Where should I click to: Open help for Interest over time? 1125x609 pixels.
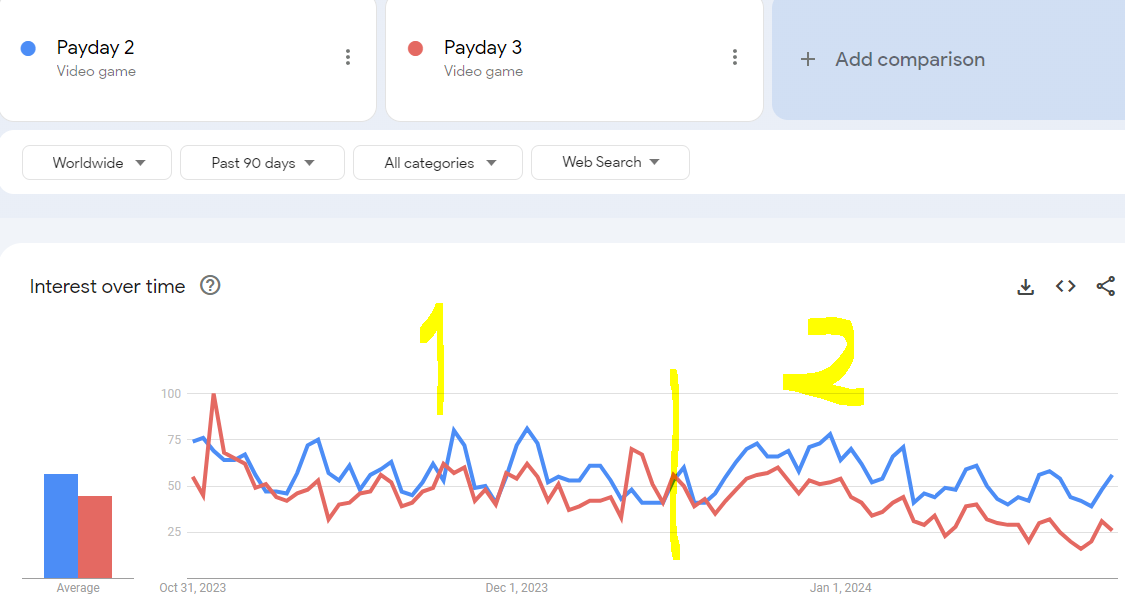click(210, 285)
